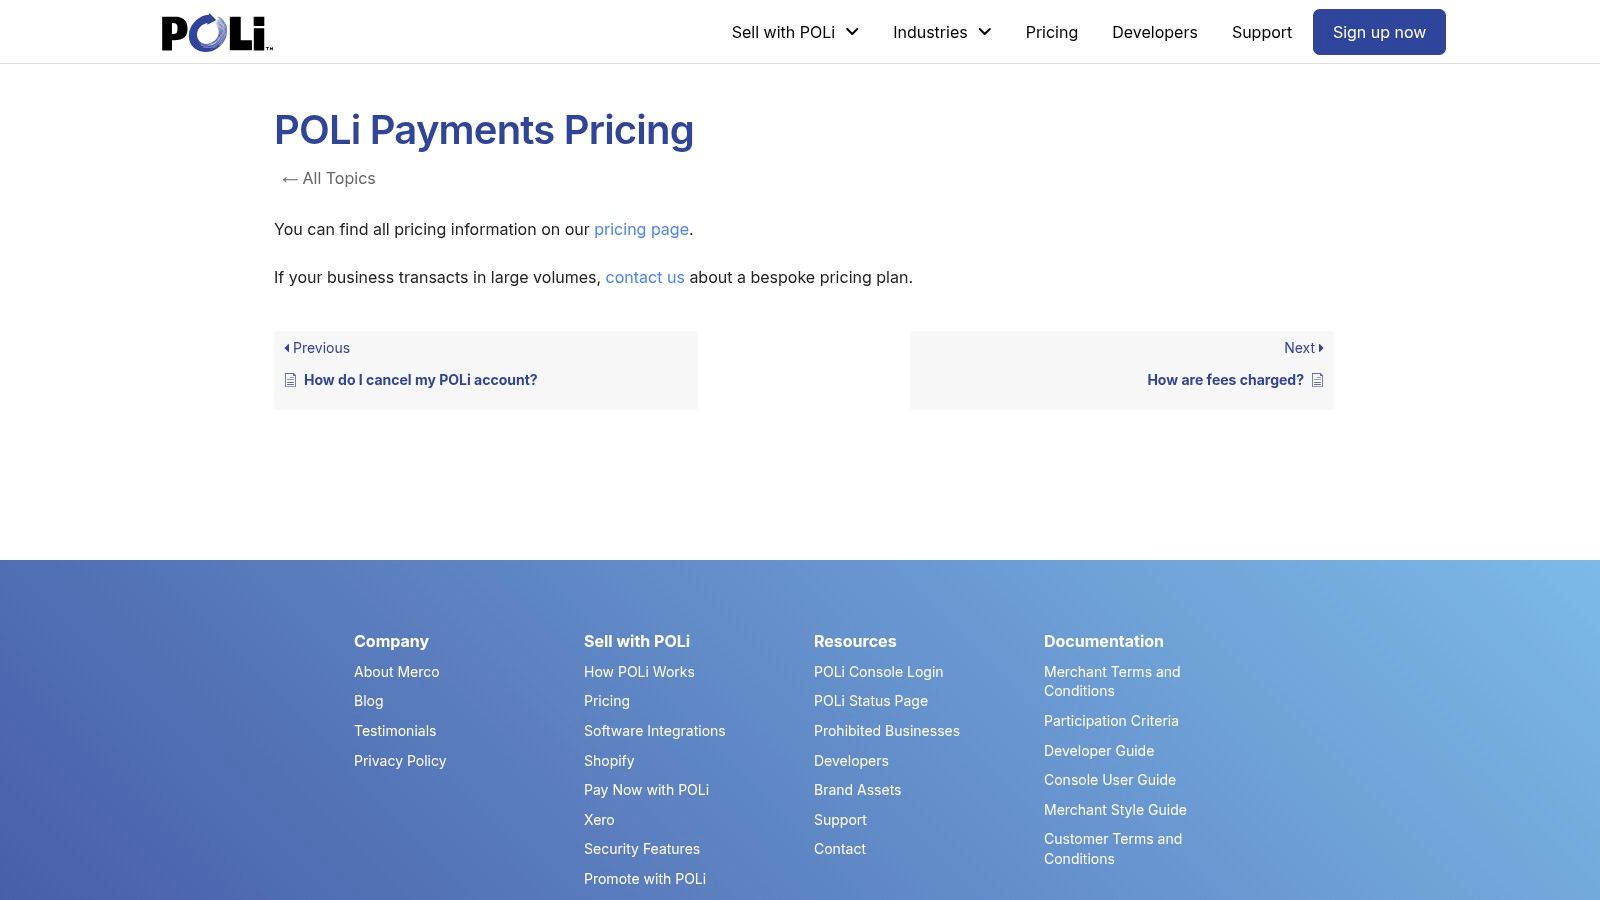Screen dimensions: 1600x900
Task: Click document icon before cancel account article
Action: pos(290,380)
